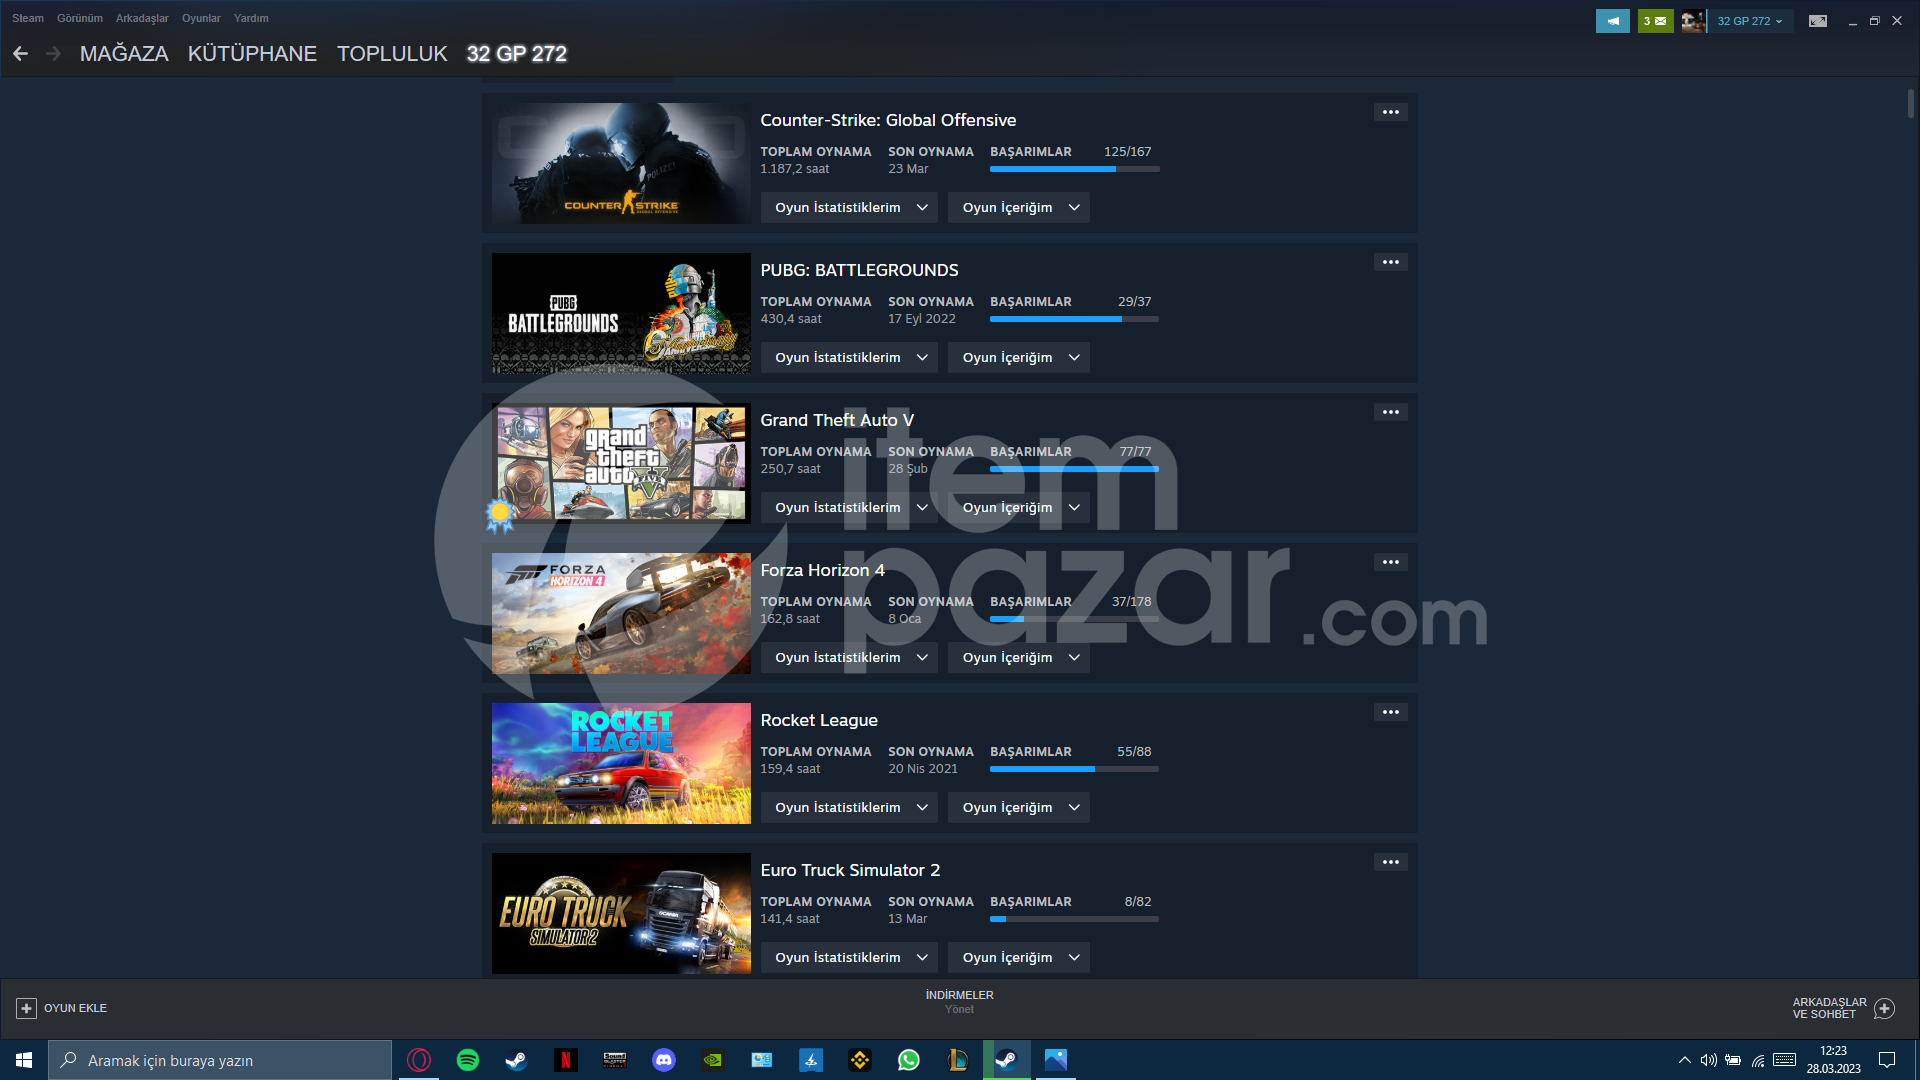Expand Oyun İstatistiklerim for Grand Theft Auto V
Viewport: 1920px width, 1080px height.
849,508
